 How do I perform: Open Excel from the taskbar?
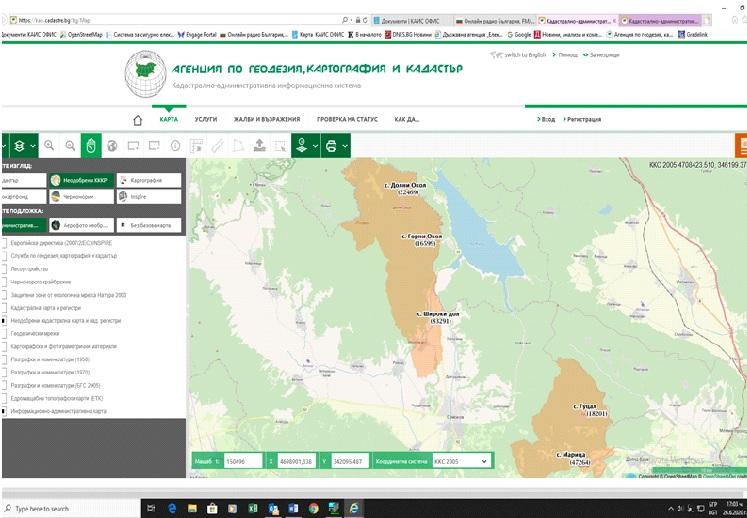pyautogui.click(x=253, y=508)
